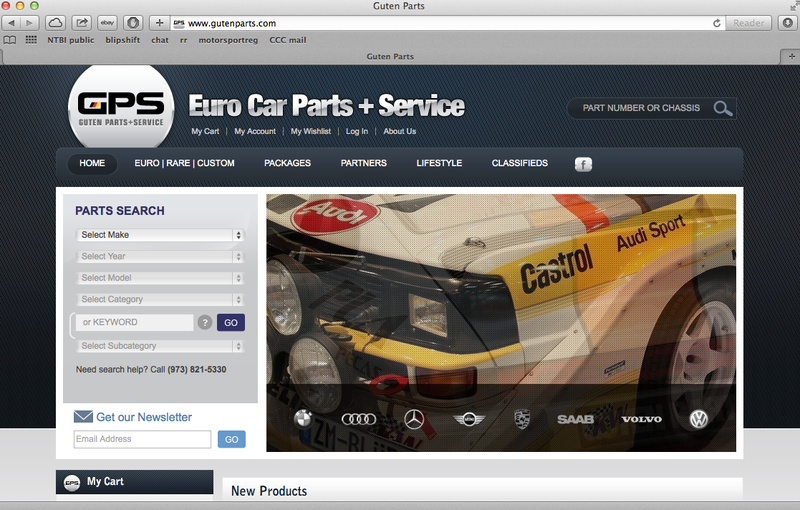Click the Get our Newsletter heading
The width and height of the screenshot is (800, 510).
[144, 417]
